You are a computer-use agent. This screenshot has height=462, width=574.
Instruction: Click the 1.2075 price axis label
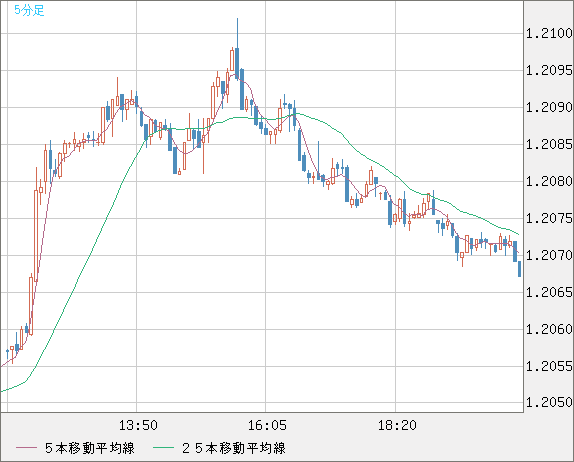549,218
